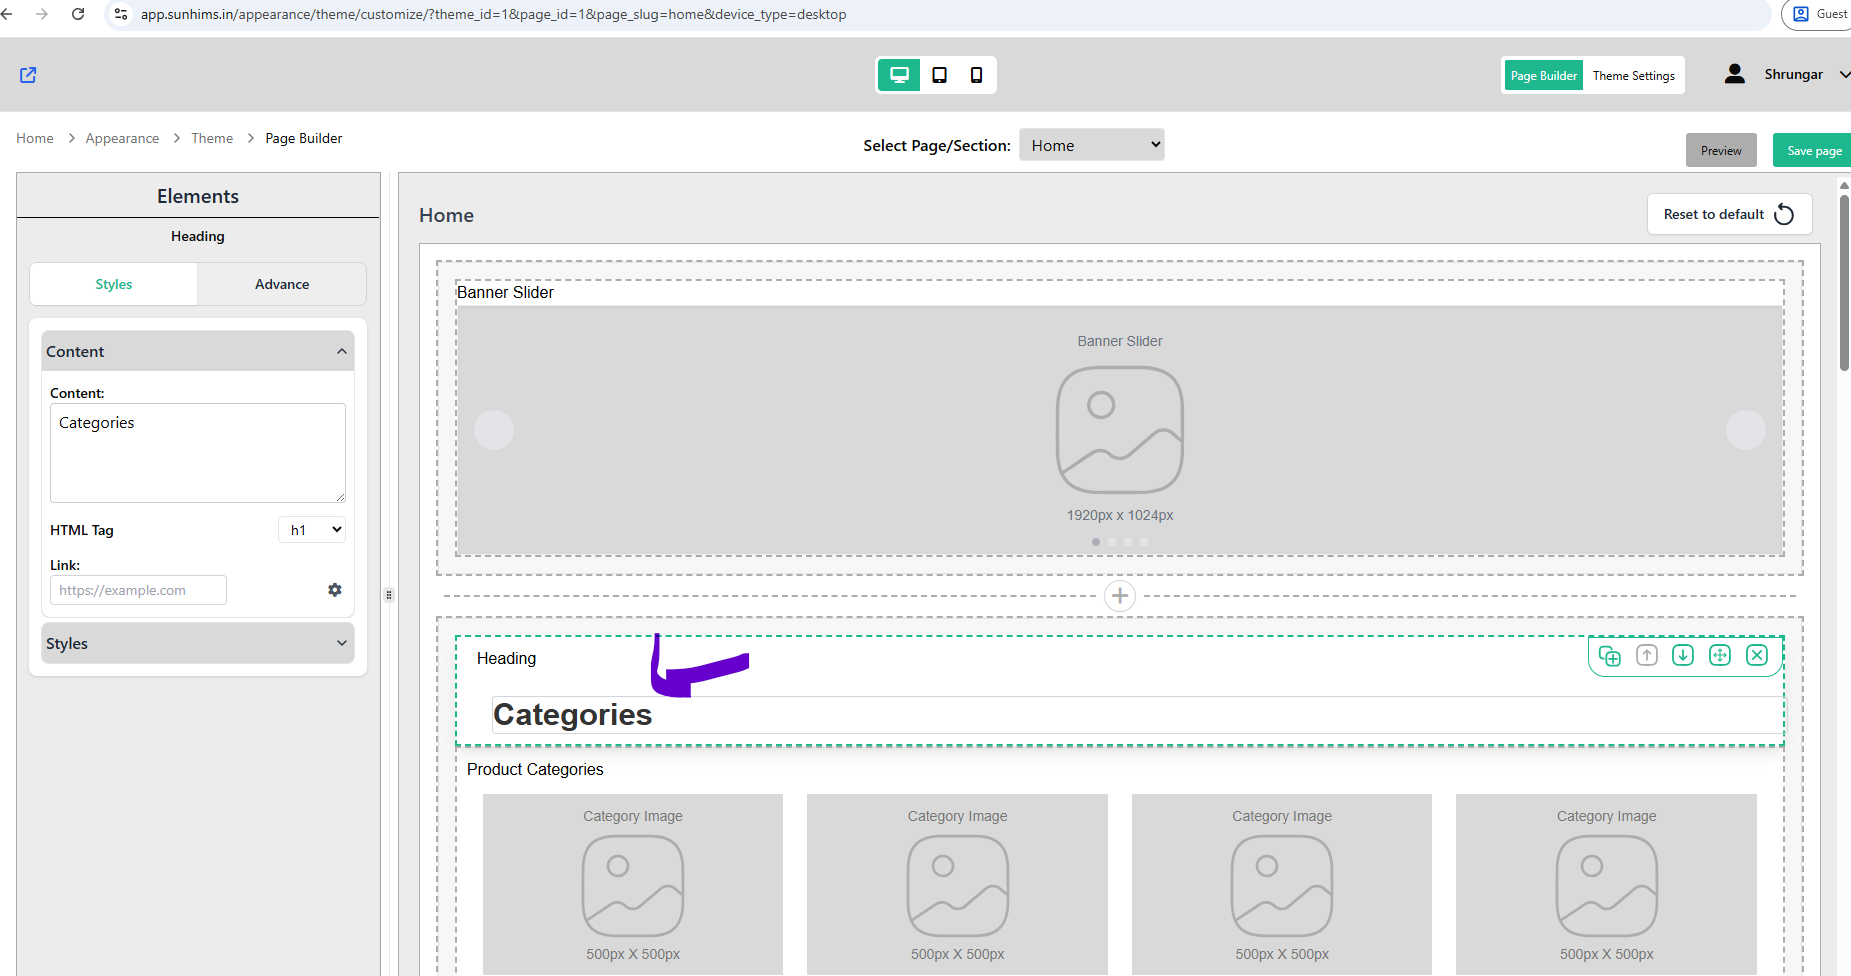Click Reset to default button
This screenshot has height=976, width=1851.
click(x=1729, y=214)
